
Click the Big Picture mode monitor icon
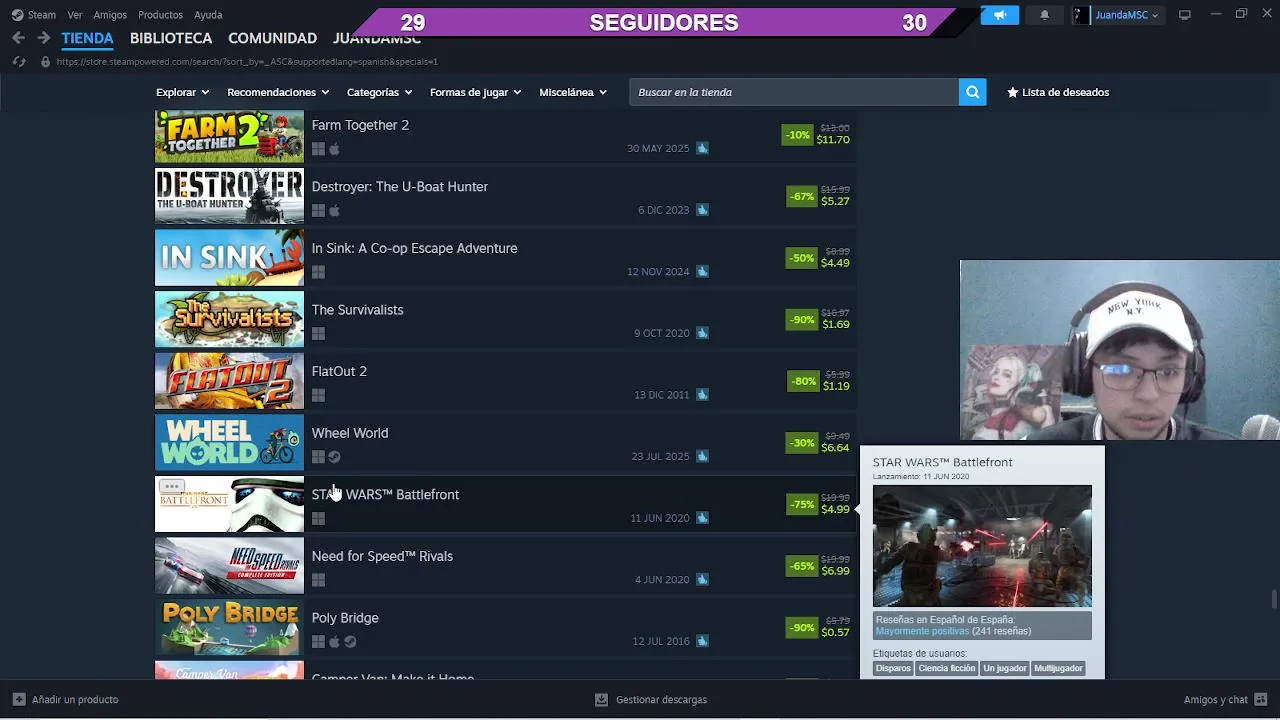click(x=1185, y=15)
